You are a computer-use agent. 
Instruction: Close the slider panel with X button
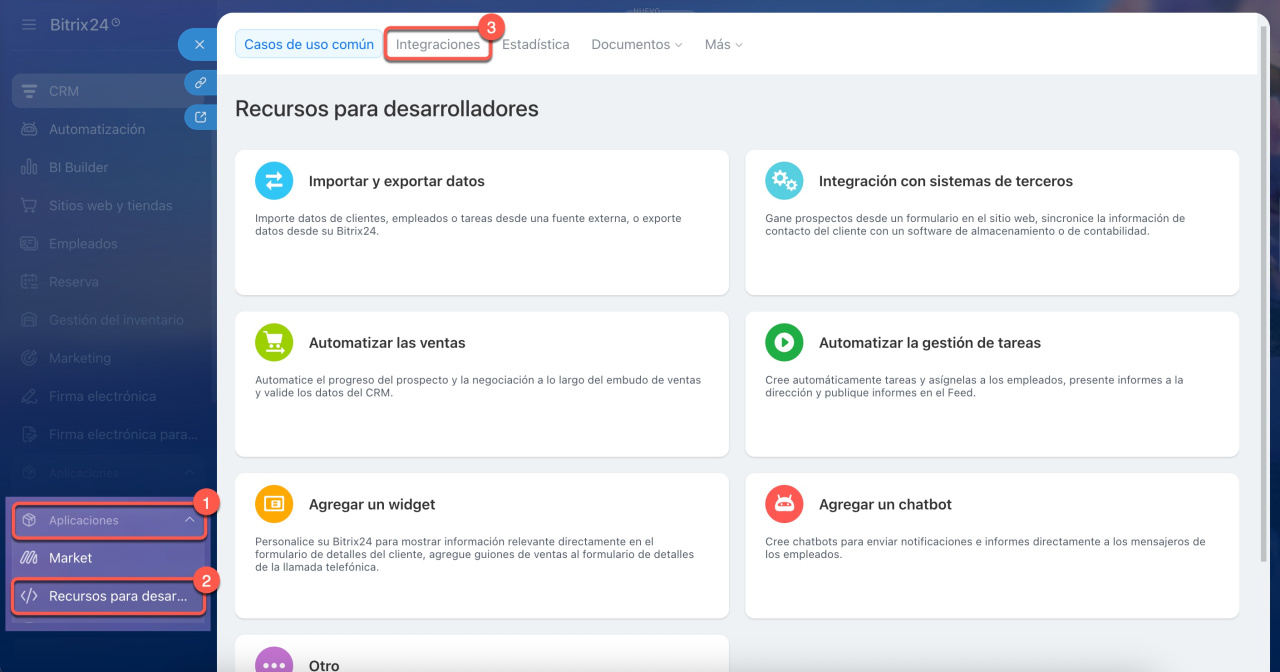click(x=199, y=45)
